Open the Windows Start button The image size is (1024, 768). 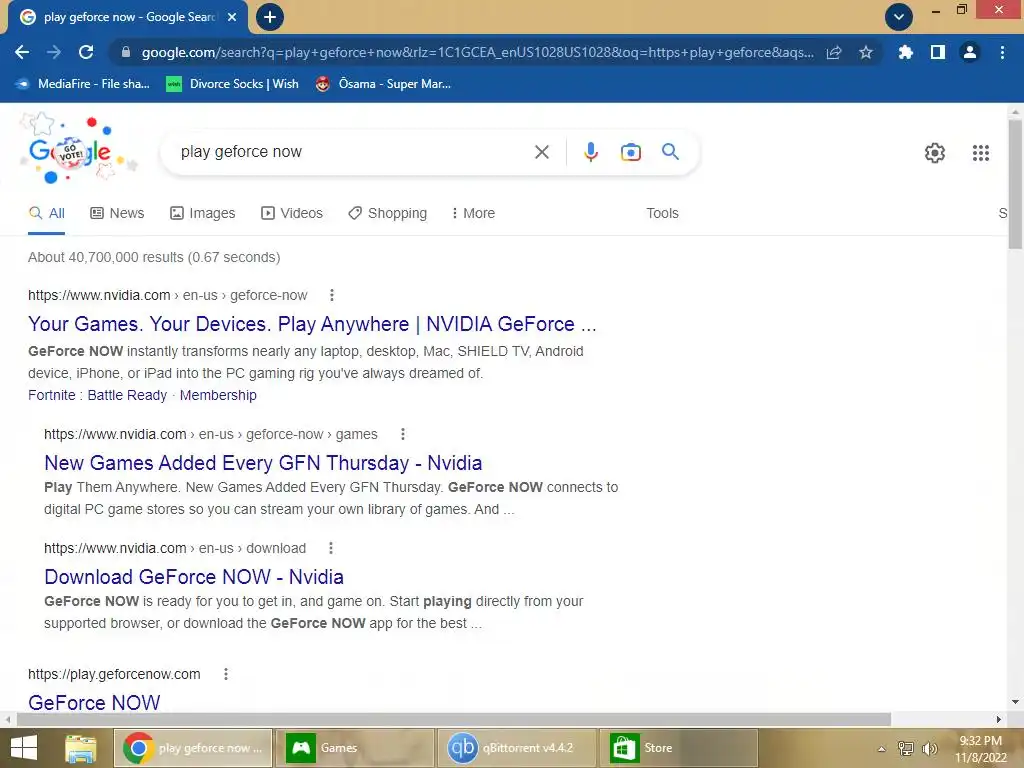(24, 748)
